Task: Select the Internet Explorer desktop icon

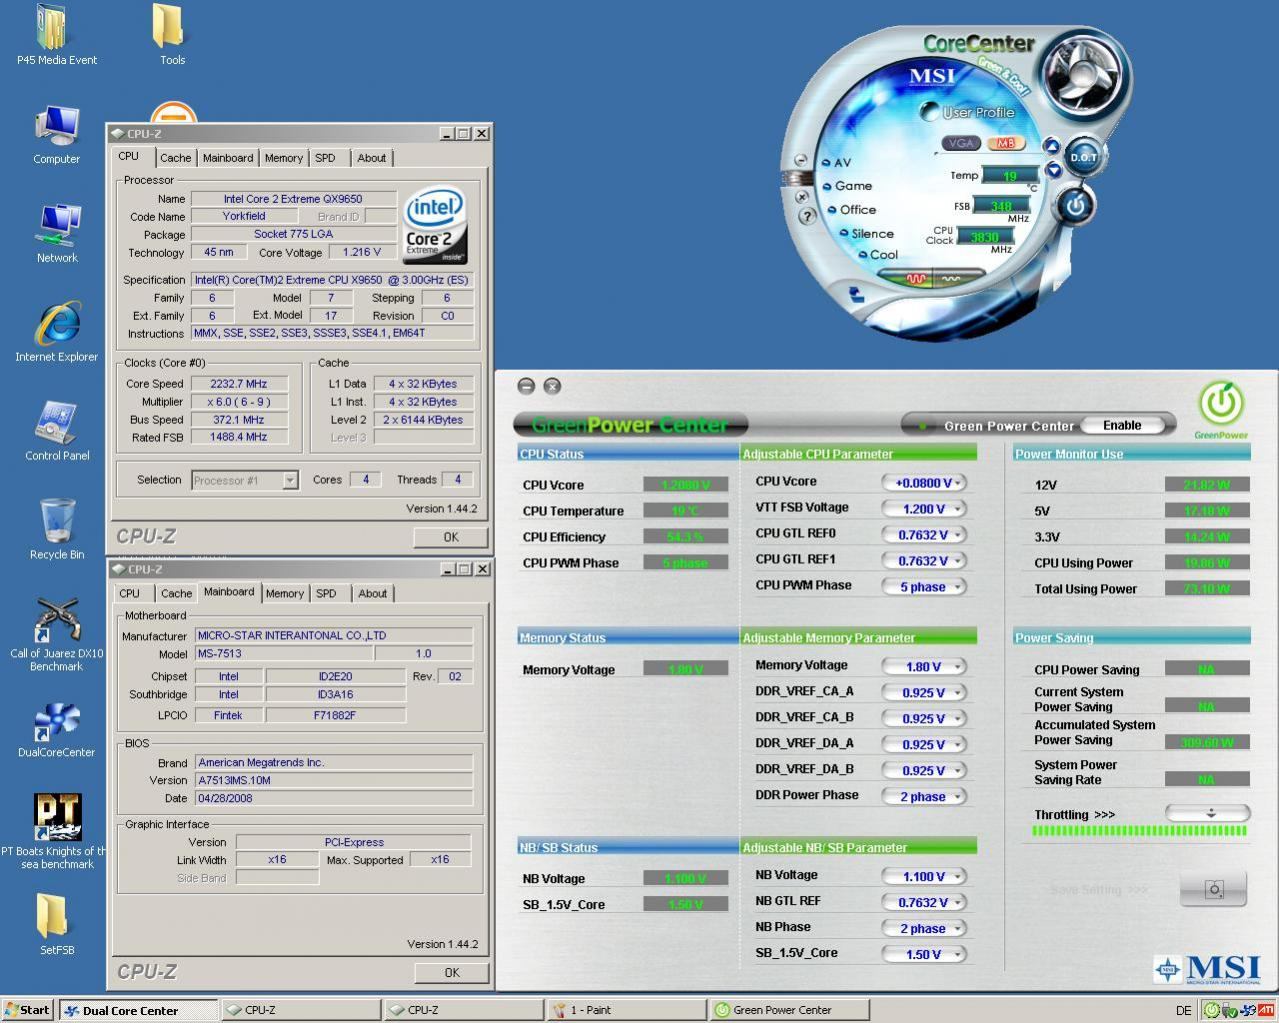Action: pos(57,332)
